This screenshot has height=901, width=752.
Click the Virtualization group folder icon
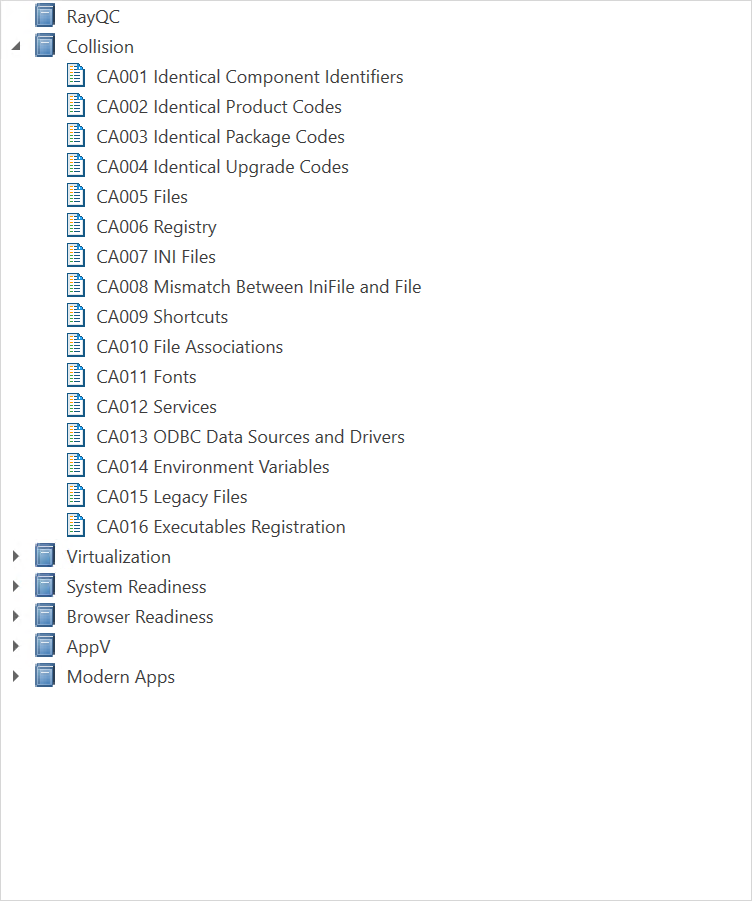point(44,555)
